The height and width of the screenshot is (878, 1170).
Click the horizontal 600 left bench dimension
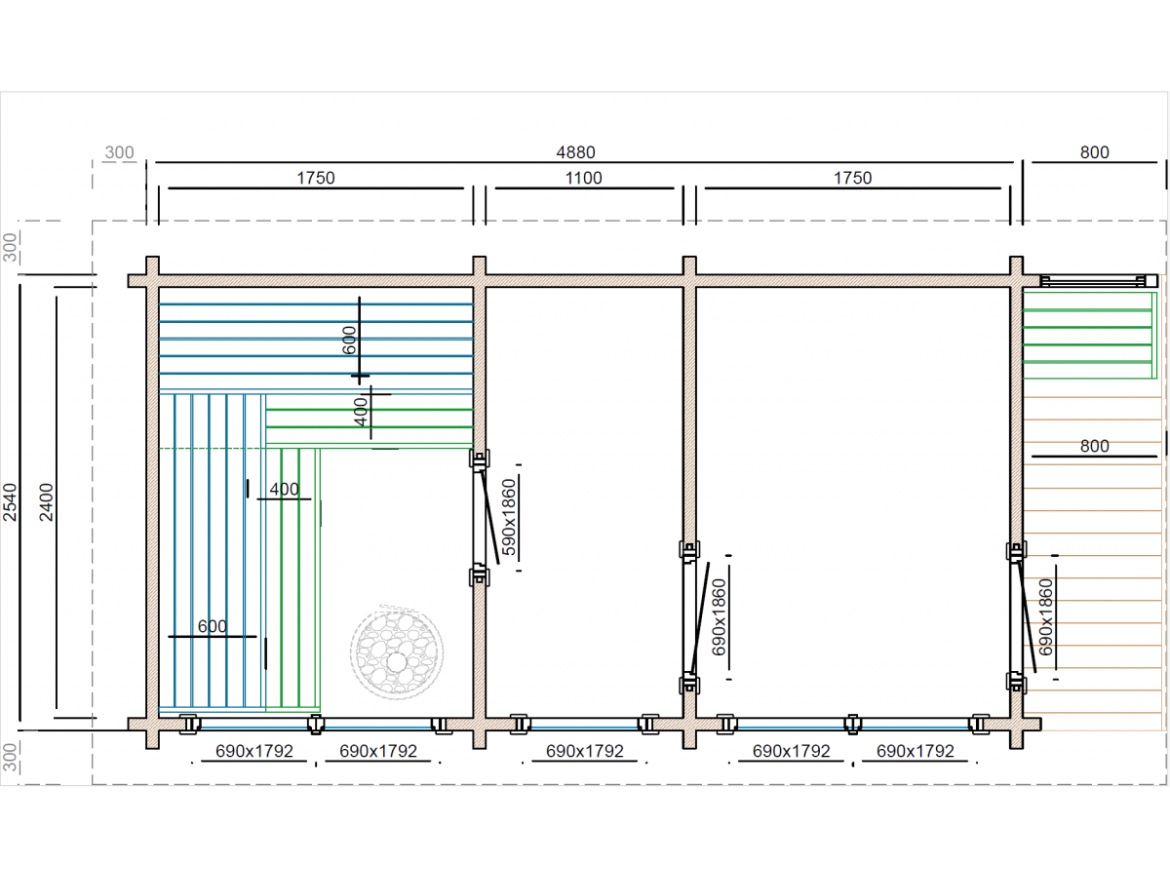pos(212,626)
